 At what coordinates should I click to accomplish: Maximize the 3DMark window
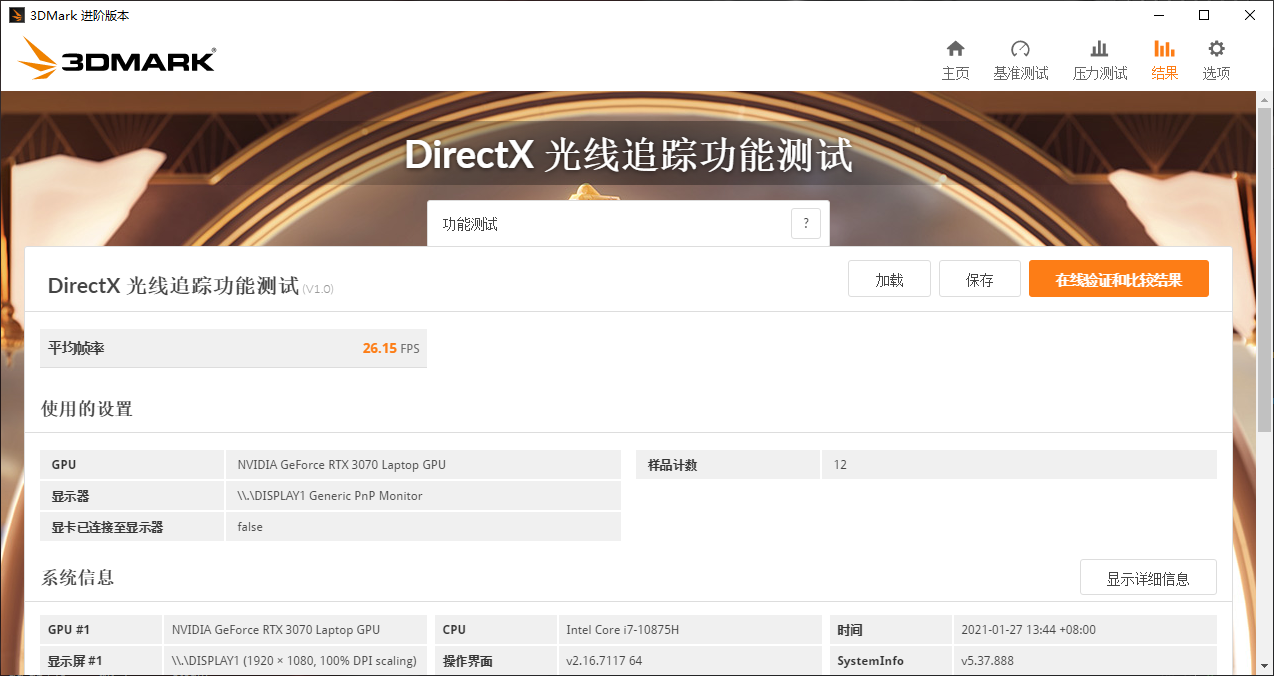[x=1204, y=15]
